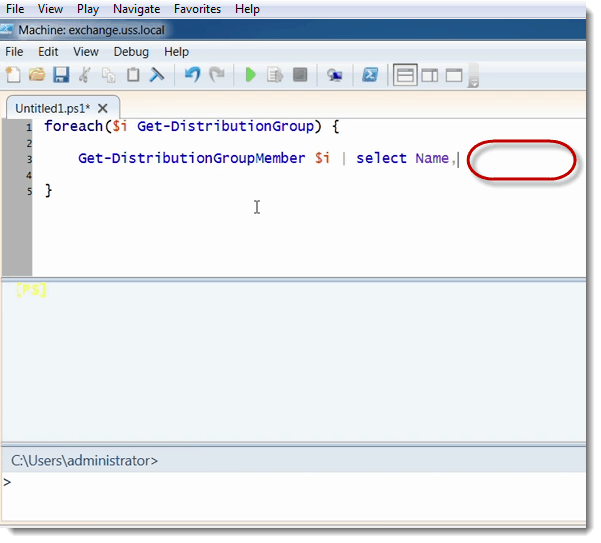Save script using the floppy disk icon
The image size is (601, 543).
click(61, 75)
